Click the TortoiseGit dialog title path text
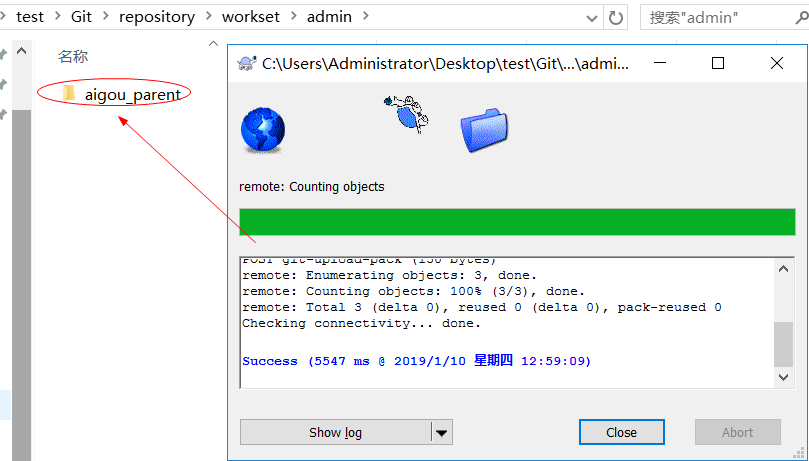This screenshot has width=809, height=461. coord(445,63)
